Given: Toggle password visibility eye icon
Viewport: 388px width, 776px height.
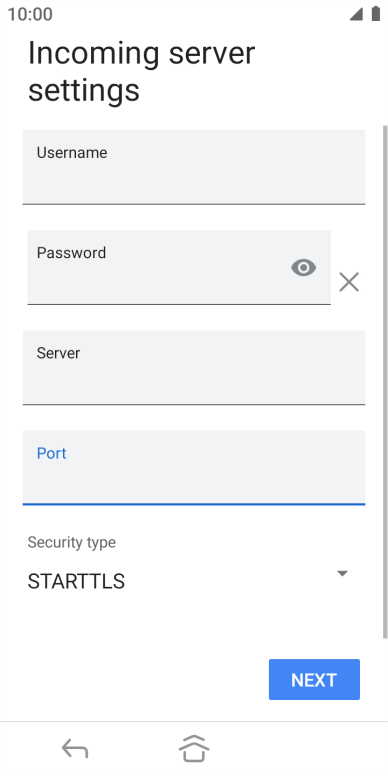Looking at the screenshot, I should tap(303, 268).
